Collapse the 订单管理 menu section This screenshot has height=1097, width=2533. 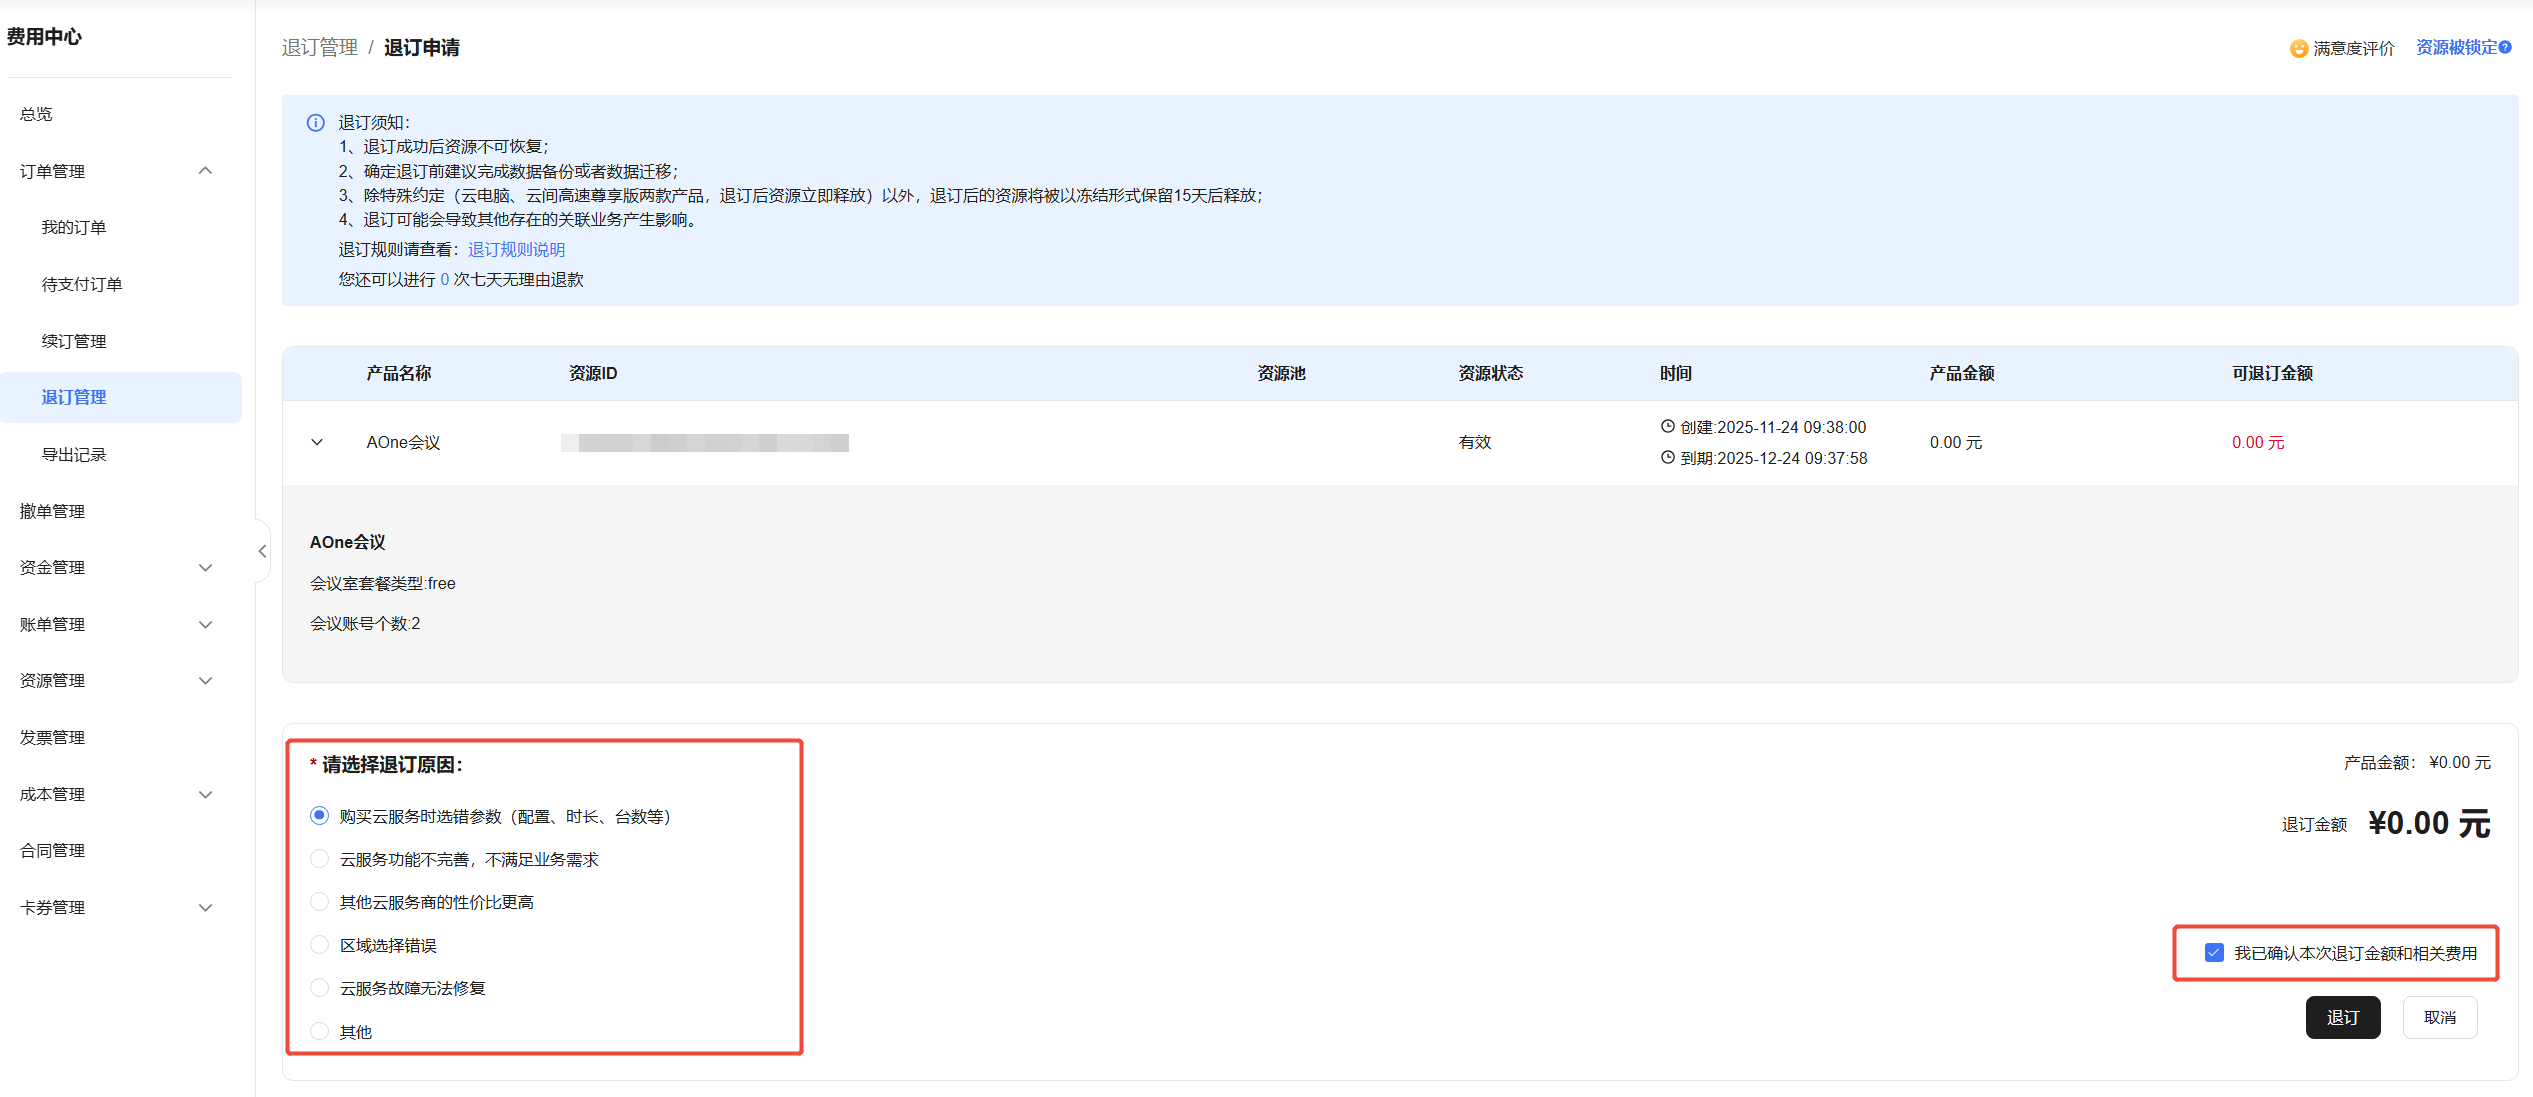[205, 171]
